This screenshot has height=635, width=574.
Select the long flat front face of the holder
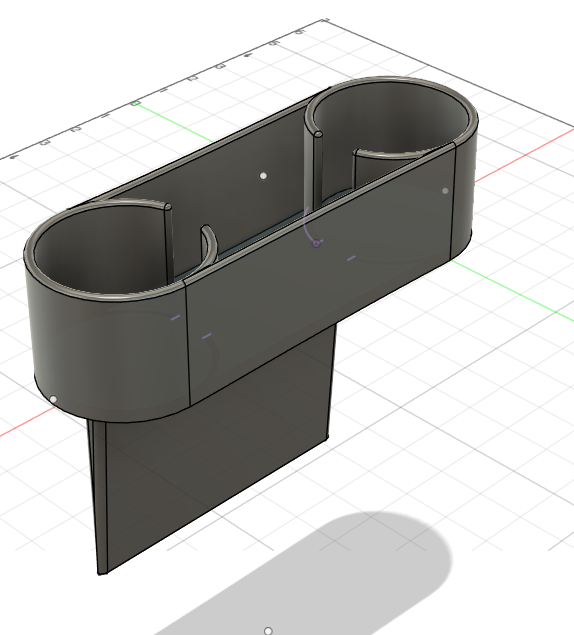[x=320, y=275]
